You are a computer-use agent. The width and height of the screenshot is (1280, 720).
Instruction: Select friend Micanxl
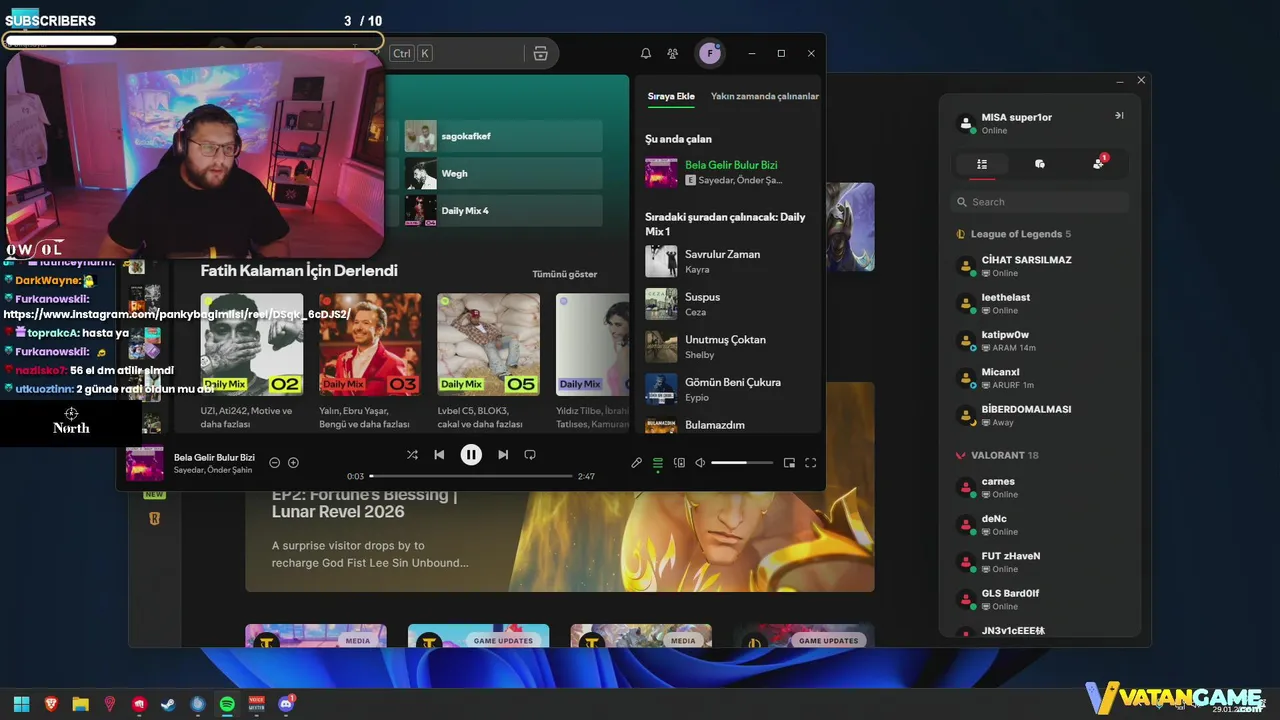1039,378
